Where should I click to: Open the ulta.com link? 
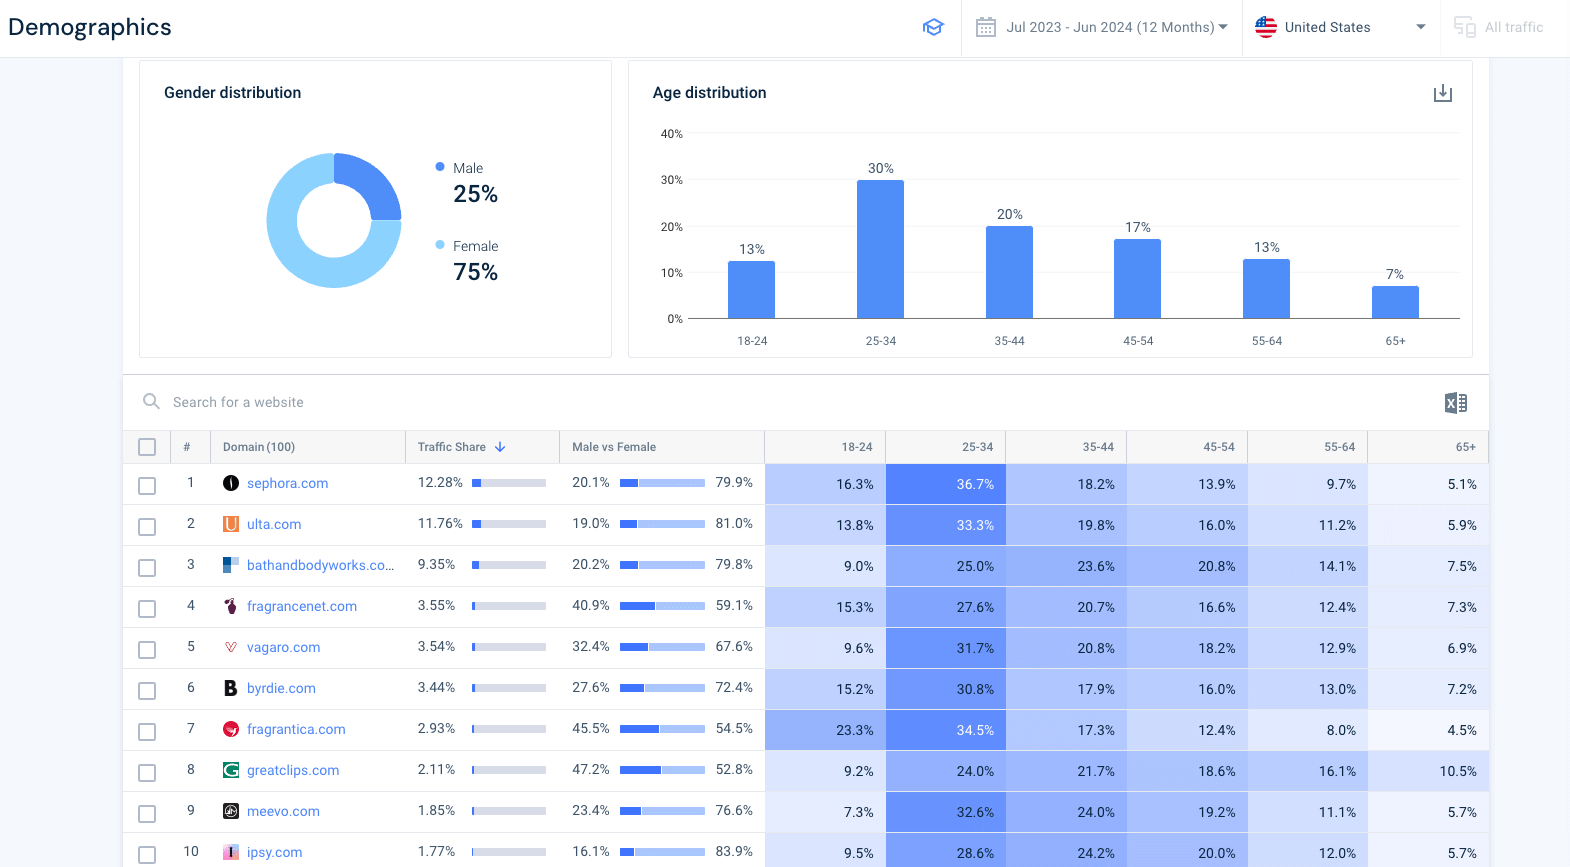[274, 524]
